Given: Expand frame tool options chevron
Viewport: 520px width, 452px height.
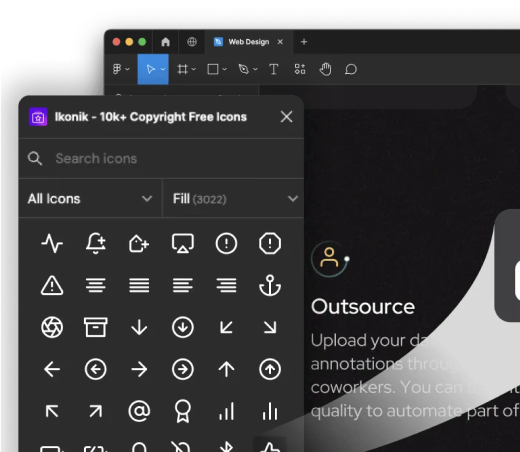Looking at the screenshot, I should 194,69.
